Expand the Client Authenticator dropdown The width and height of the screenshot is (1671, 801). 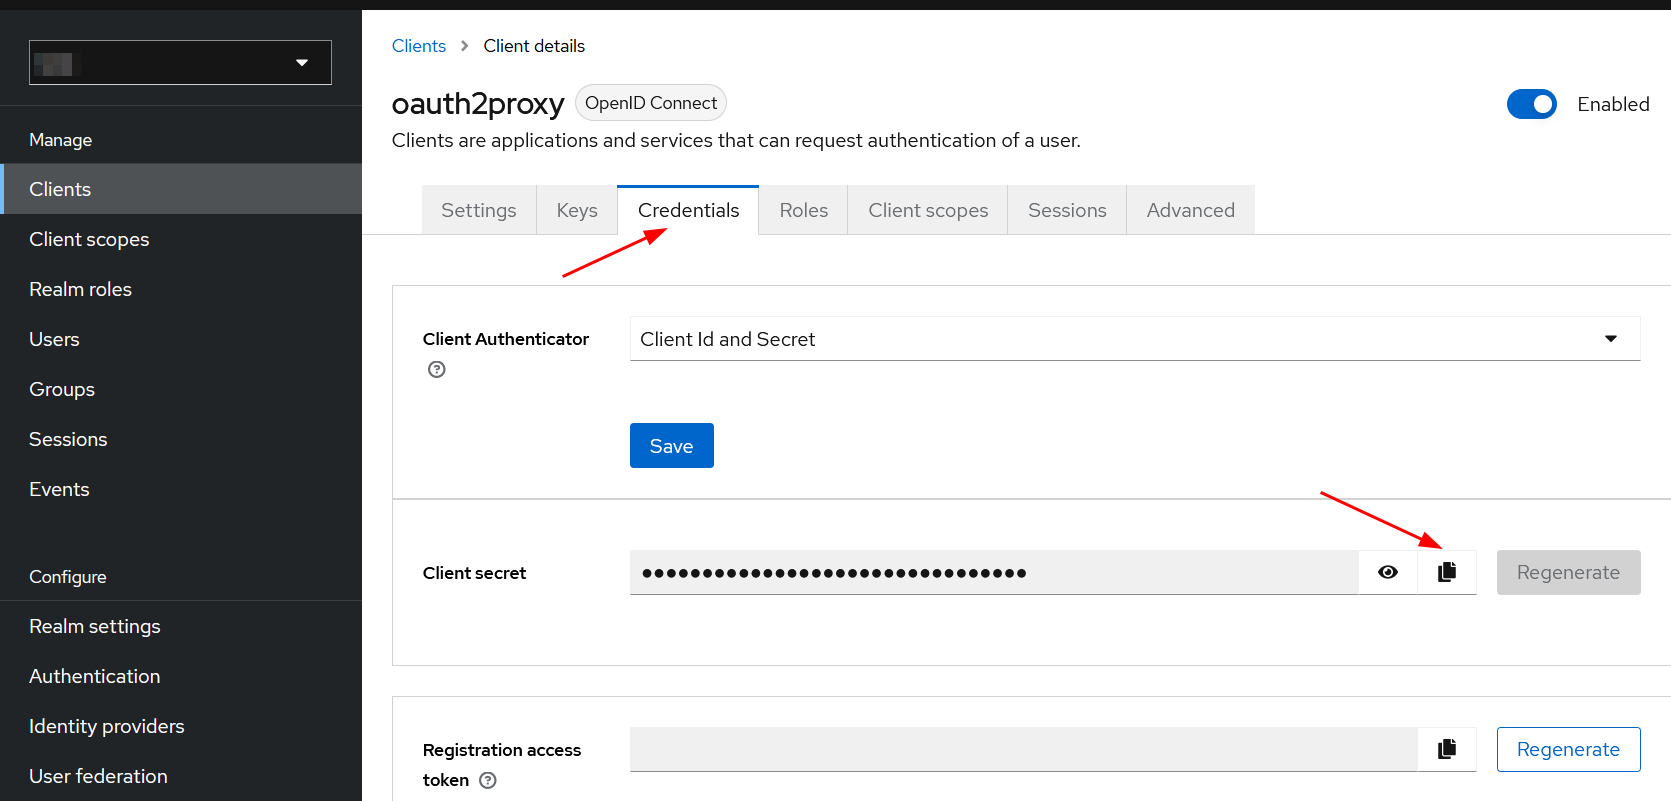(x=1135, y=339)
